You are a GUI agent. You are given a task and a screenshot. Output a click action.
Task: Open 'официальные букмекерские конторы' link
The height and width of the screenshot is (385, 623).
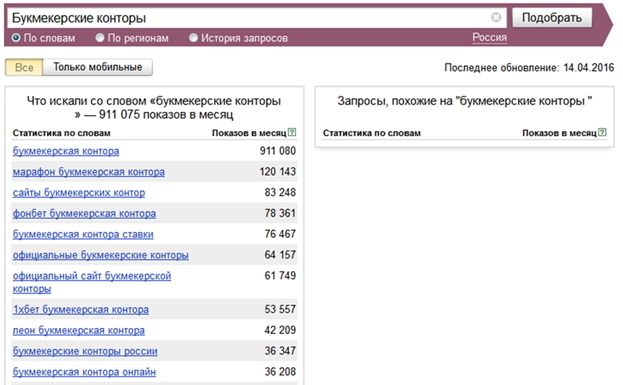(101, 255)
